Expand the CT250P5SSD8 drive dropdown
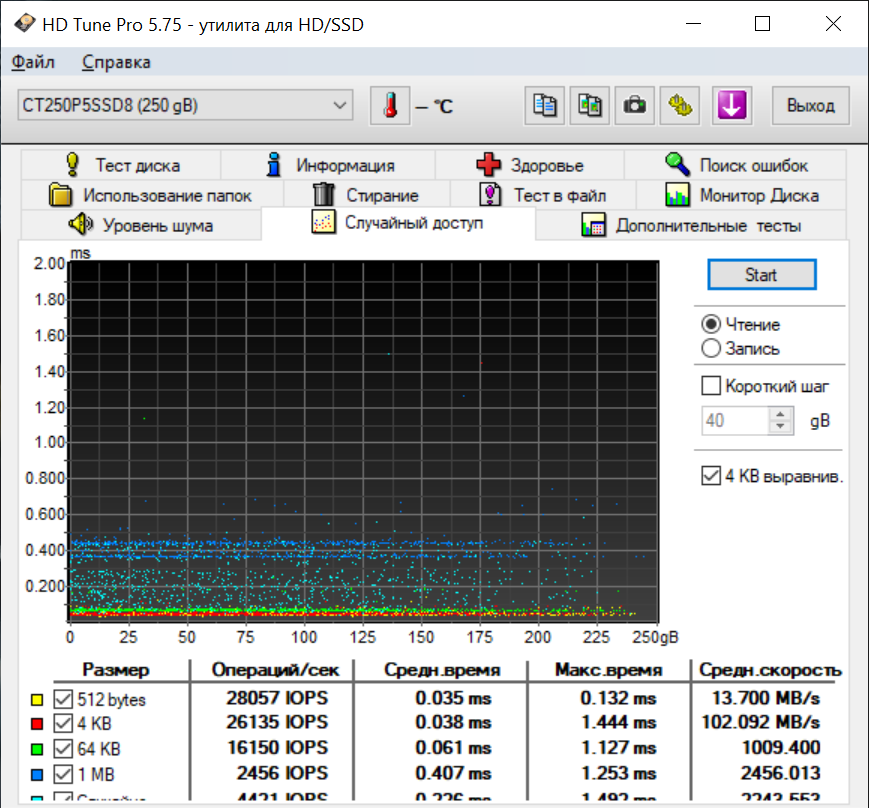869x808 pixels. coord(340,105)
